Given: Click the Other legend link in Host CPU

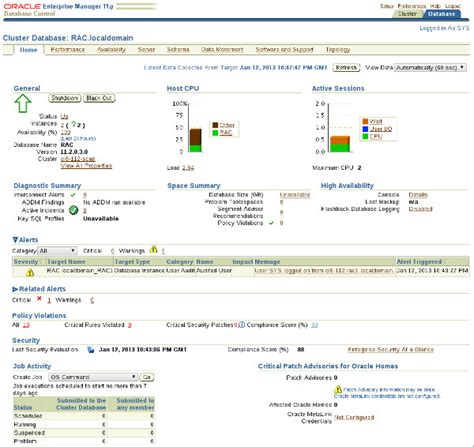Looking at the screenshot, I should coord(227,125).
